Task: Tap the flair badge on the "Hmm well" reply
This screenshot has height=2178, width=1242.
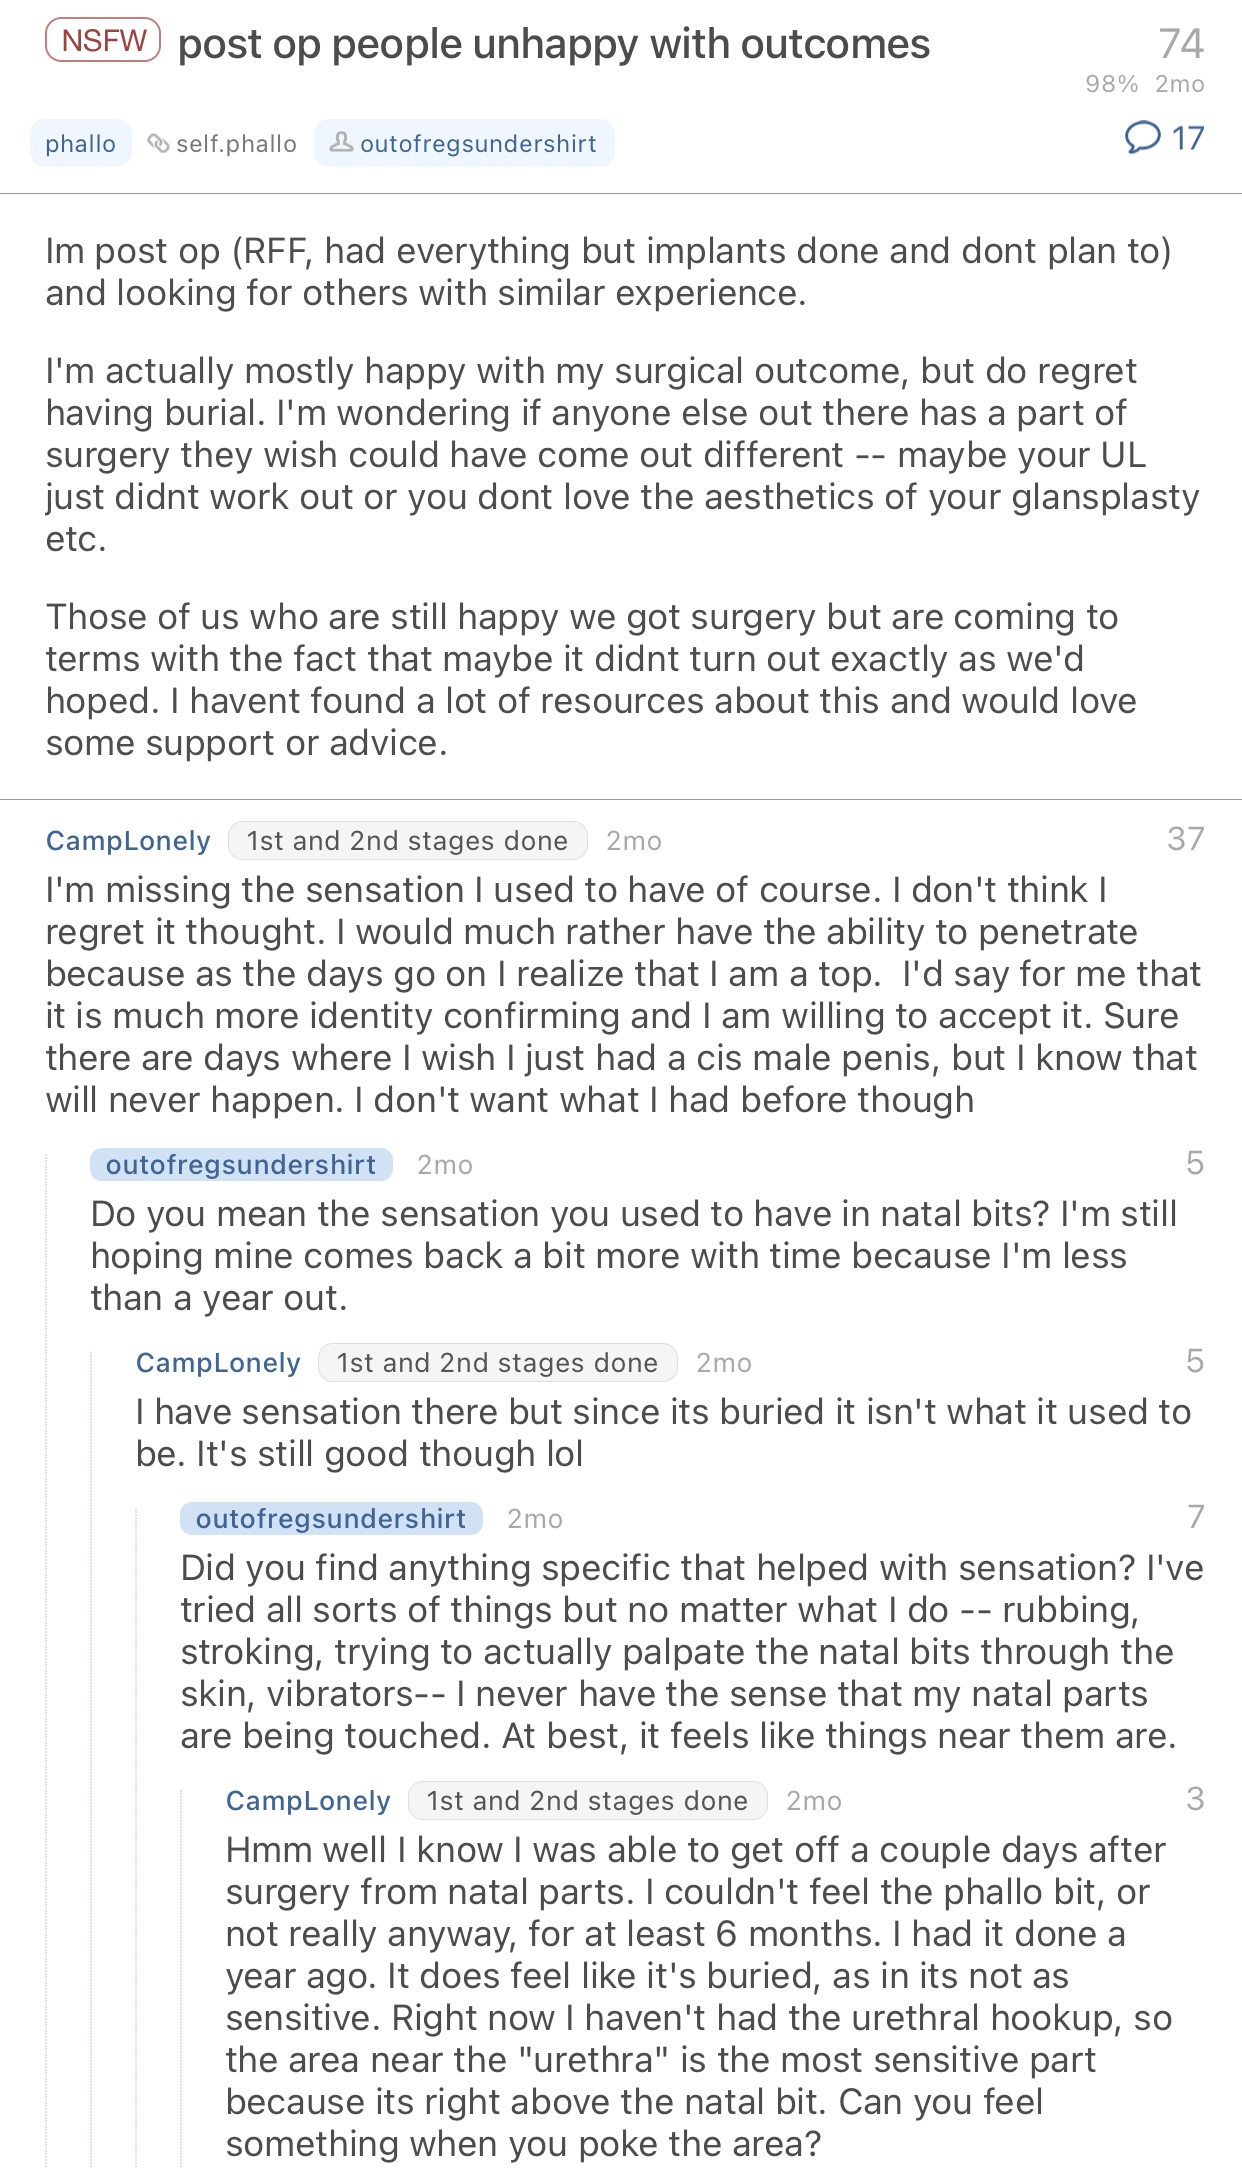Action: [x=587, y=1801]
